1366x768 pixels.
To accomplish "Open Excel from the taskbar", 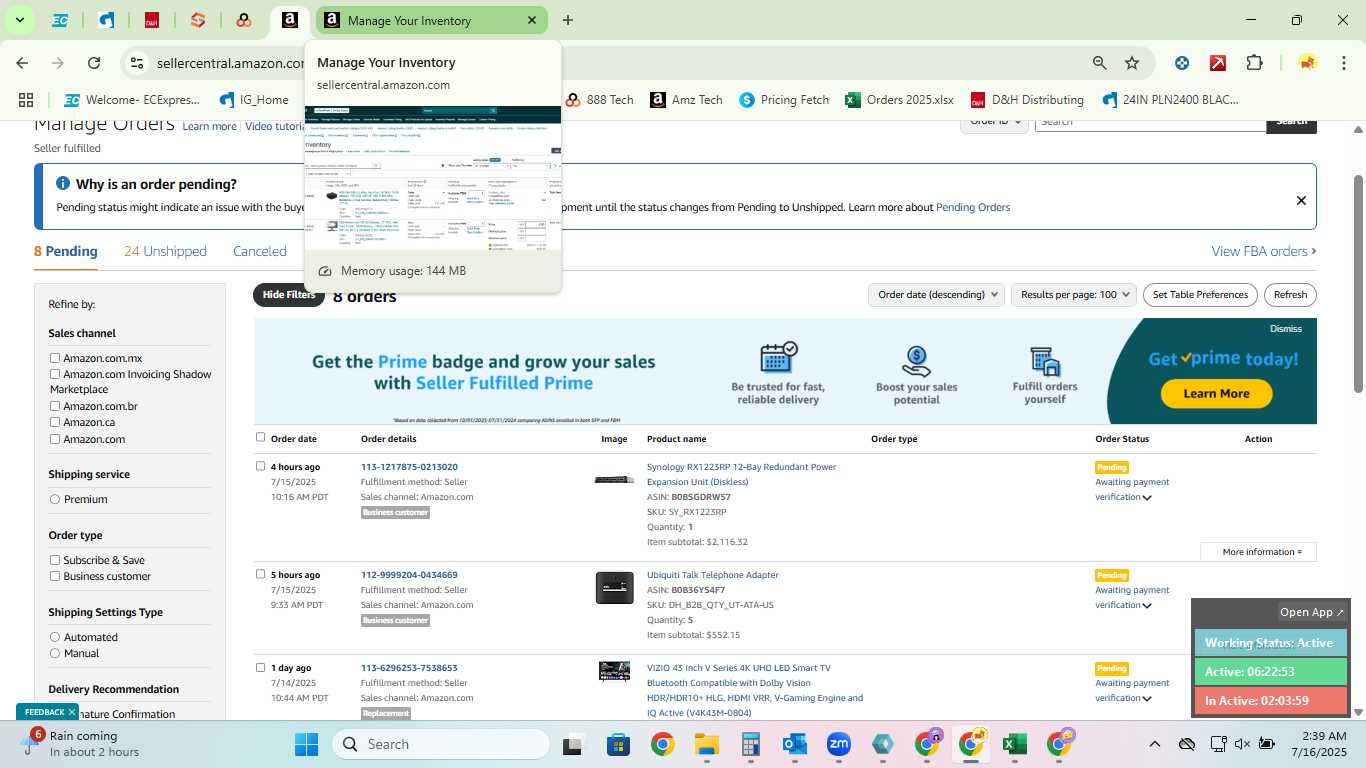I will click(x=1014, y=744).
